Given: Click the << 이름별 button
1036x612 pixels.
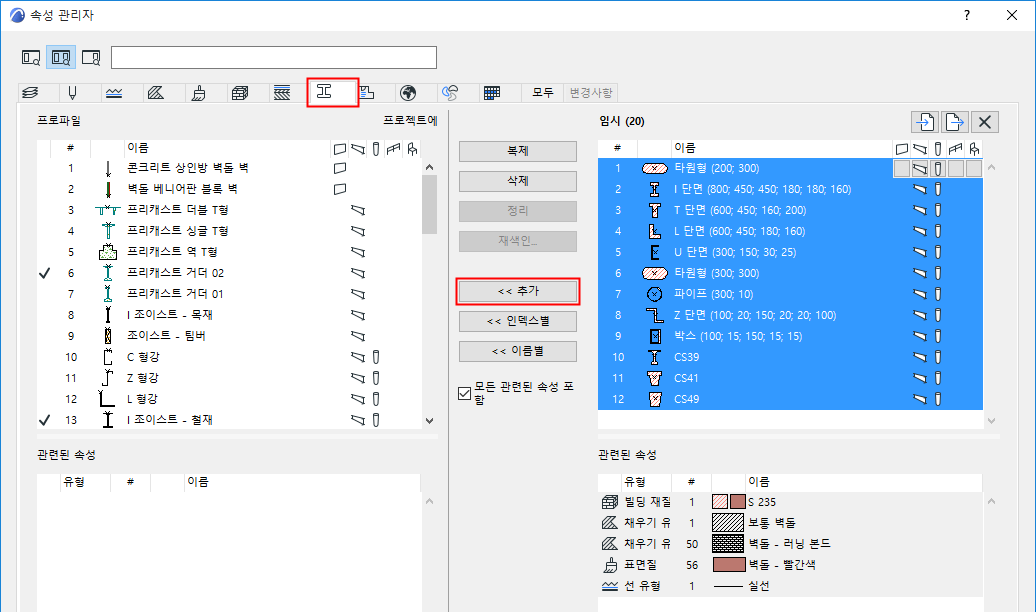Looking at the screenshot, I should (518, 351).
